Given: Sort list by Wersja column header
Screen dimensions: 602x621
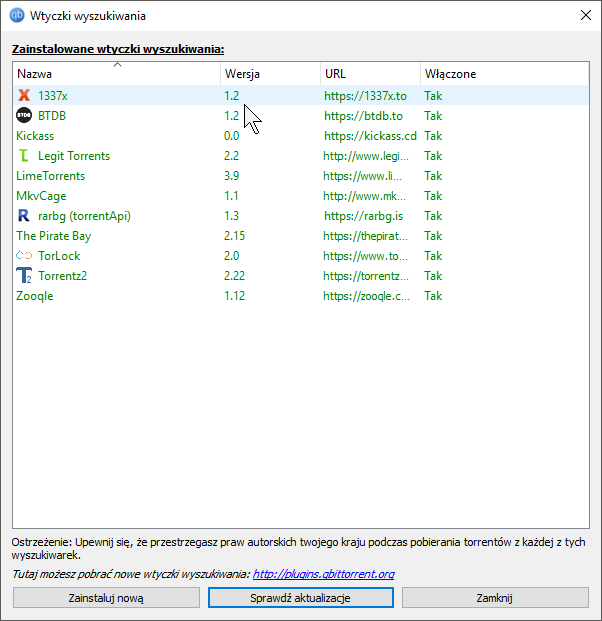Looking at the screenshot, I should [x=269, y=74].
